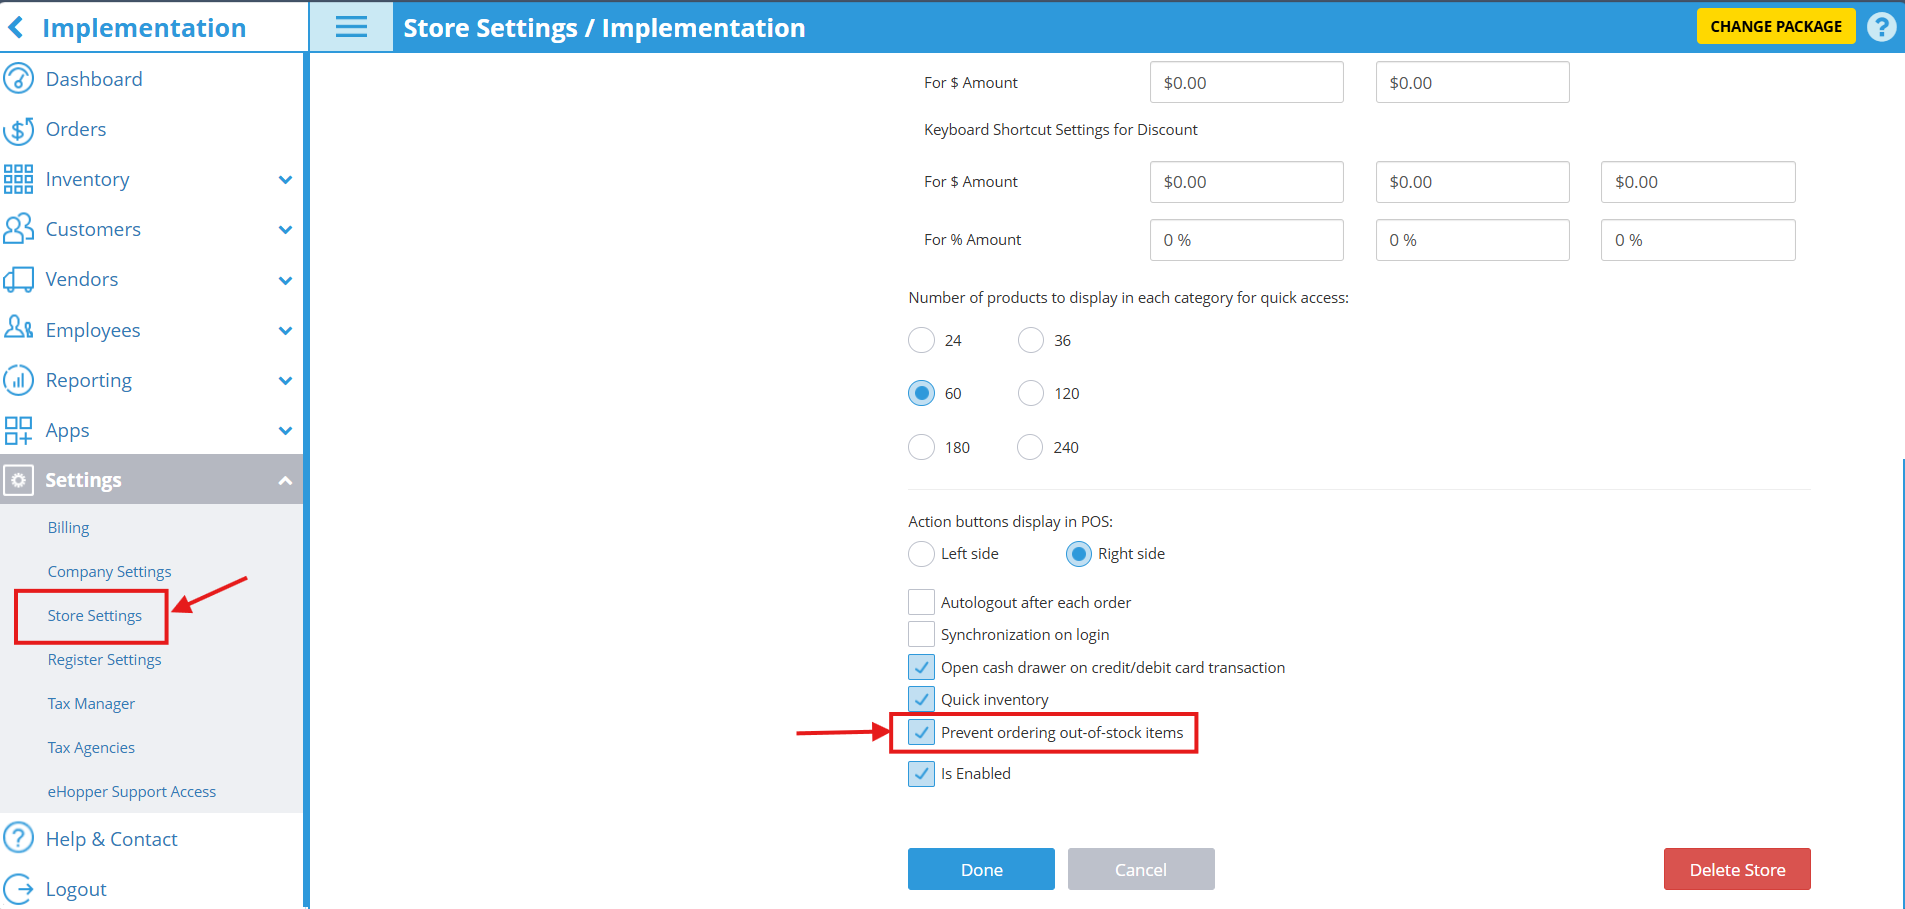Expand the Vendors submenu chevron

[x=285, y=280]
